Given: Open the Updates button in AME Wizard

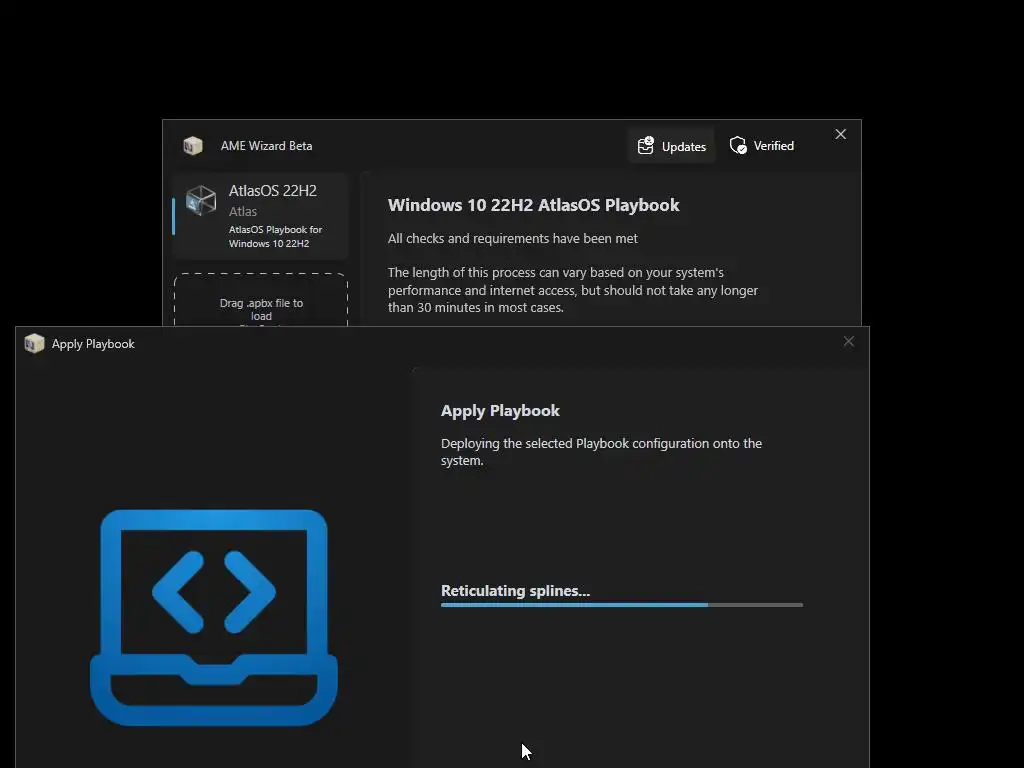Looking at the screenshot, I should tap(671, 146).
